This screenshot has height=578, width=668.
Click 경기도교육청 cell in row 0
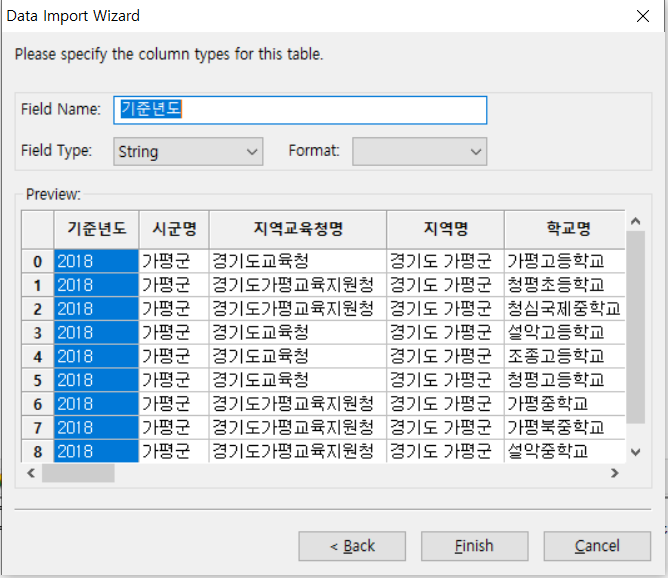(298, 261)
